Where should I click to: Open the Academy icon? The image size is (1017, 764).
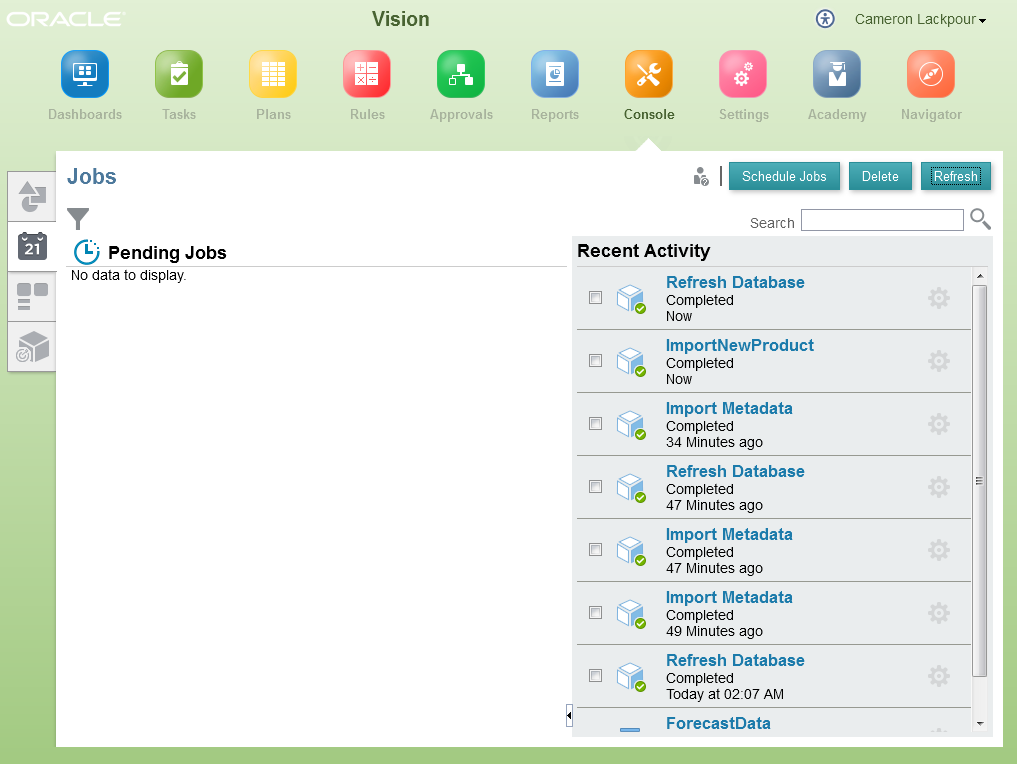pos(837,74)
